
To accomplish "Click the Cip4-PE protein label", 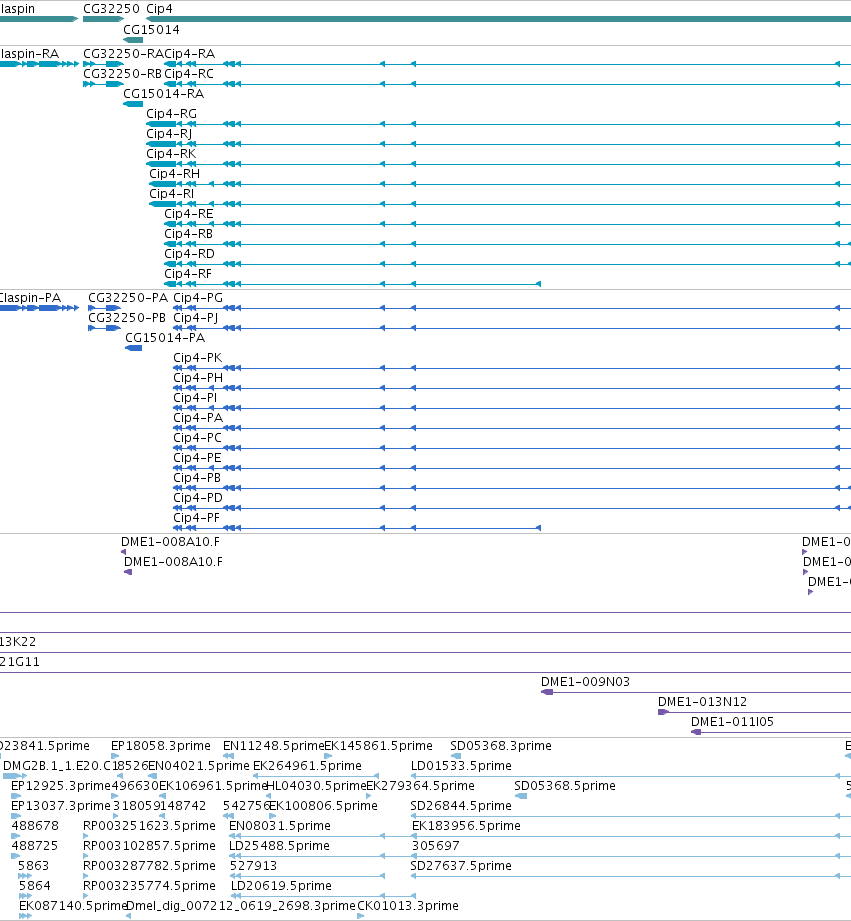I will tap(197, 458).
